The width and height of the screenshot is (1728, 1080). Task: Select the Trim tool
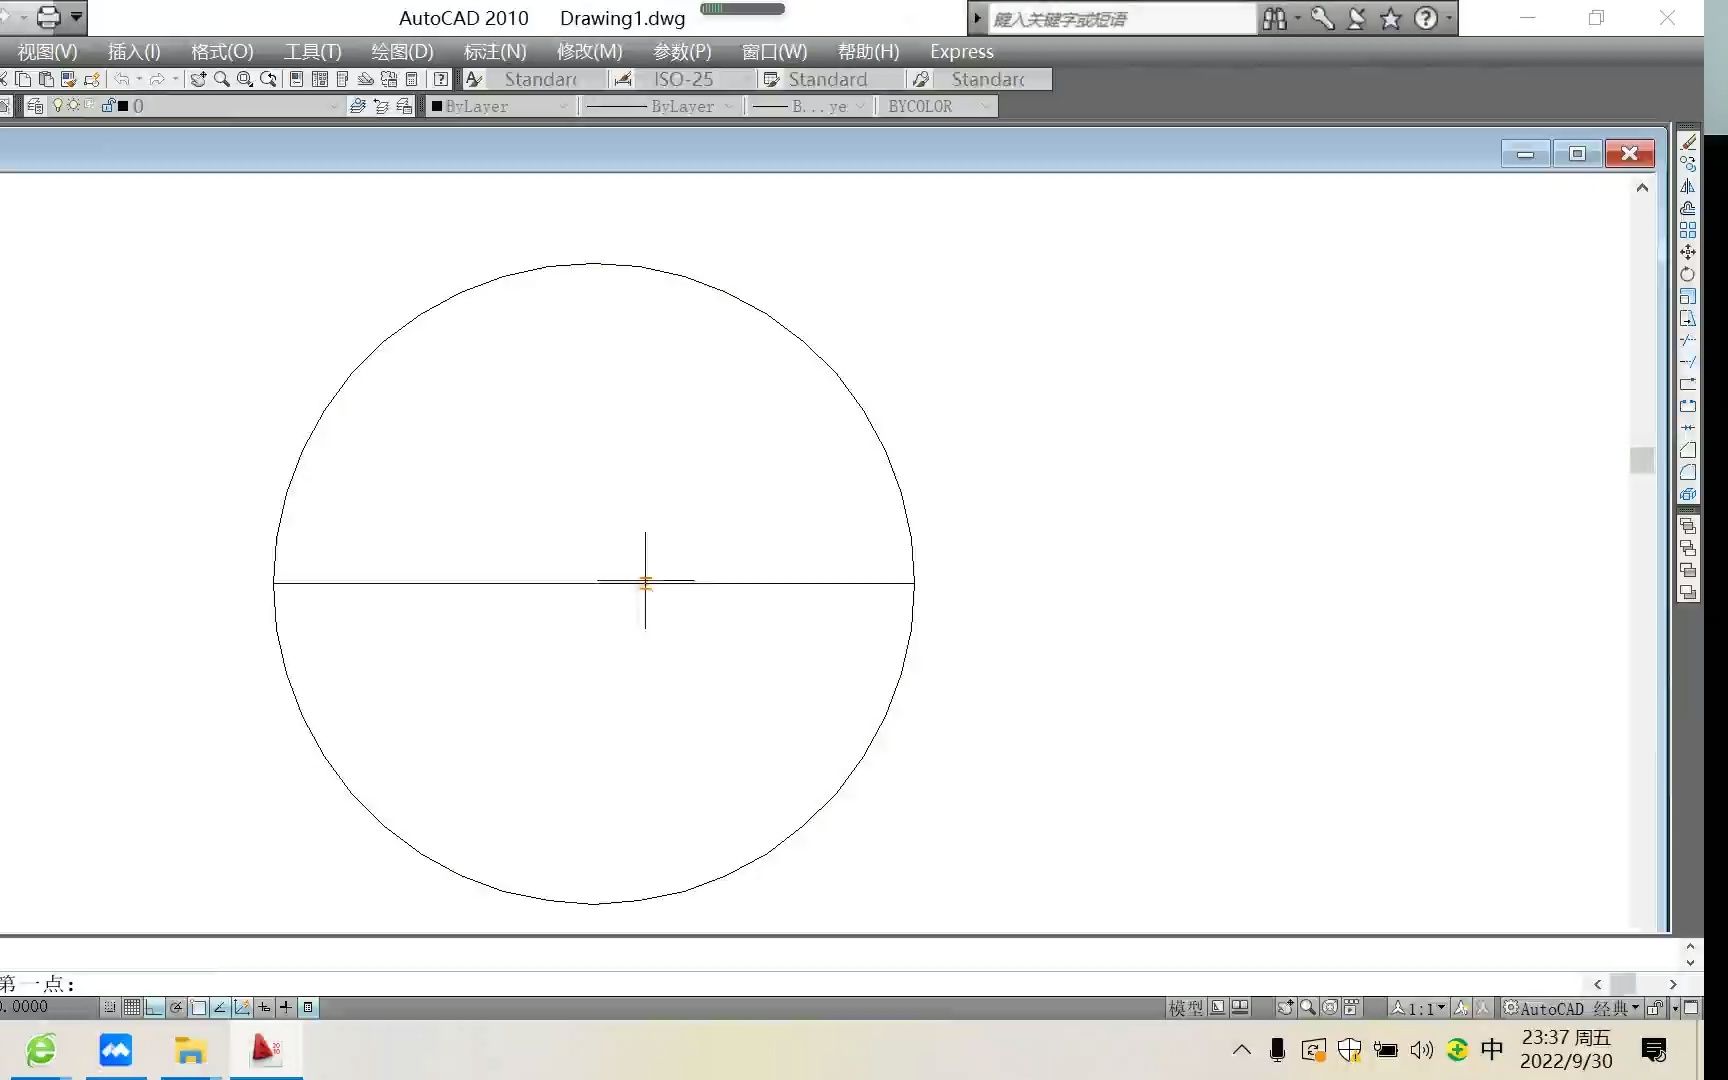coord(1688,340)
